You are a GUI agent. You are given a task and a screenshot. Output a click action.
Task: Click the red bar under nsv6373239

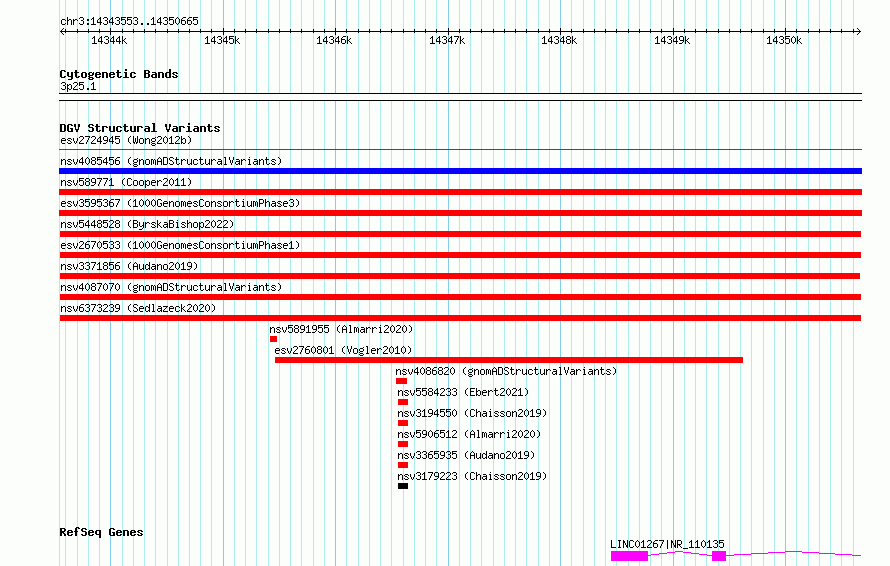coord(460,318)
